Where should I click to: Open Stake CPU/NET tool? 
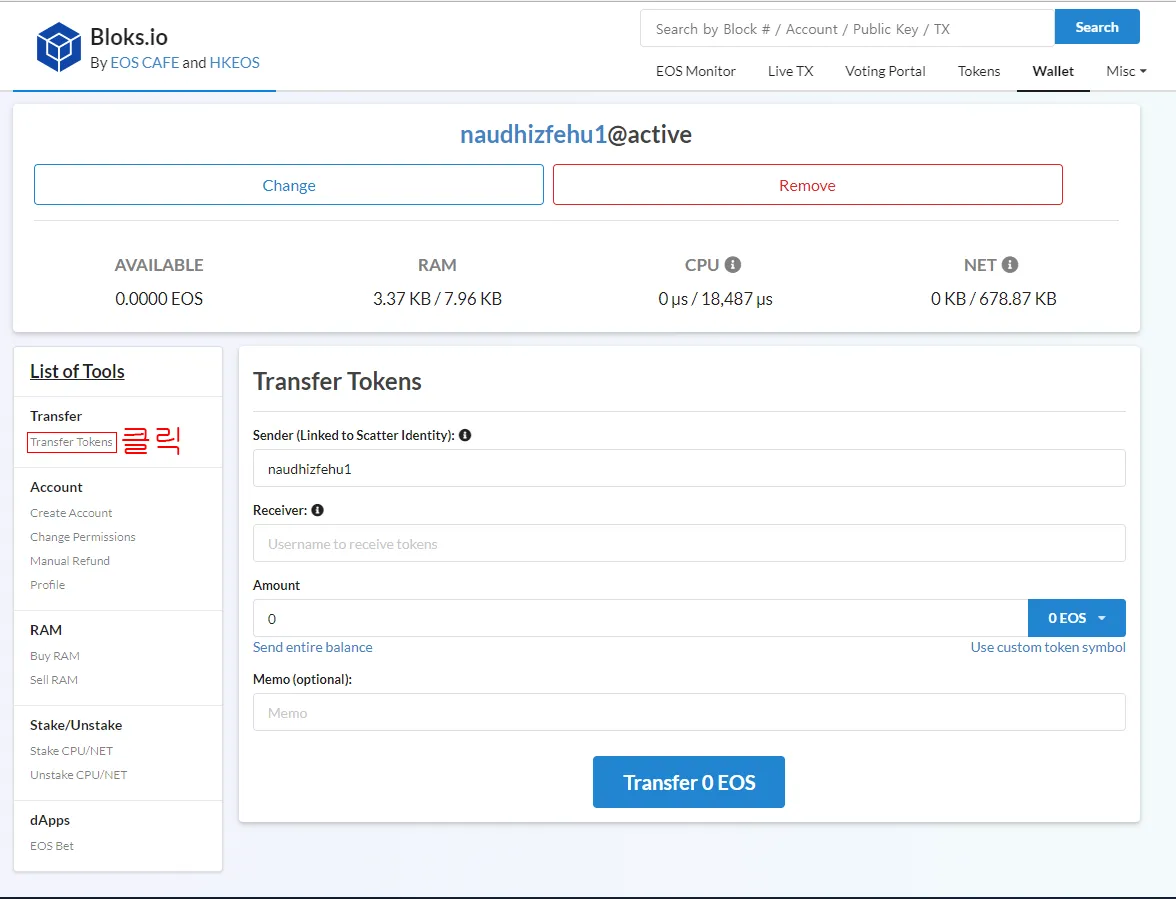(x=71, y=751)
